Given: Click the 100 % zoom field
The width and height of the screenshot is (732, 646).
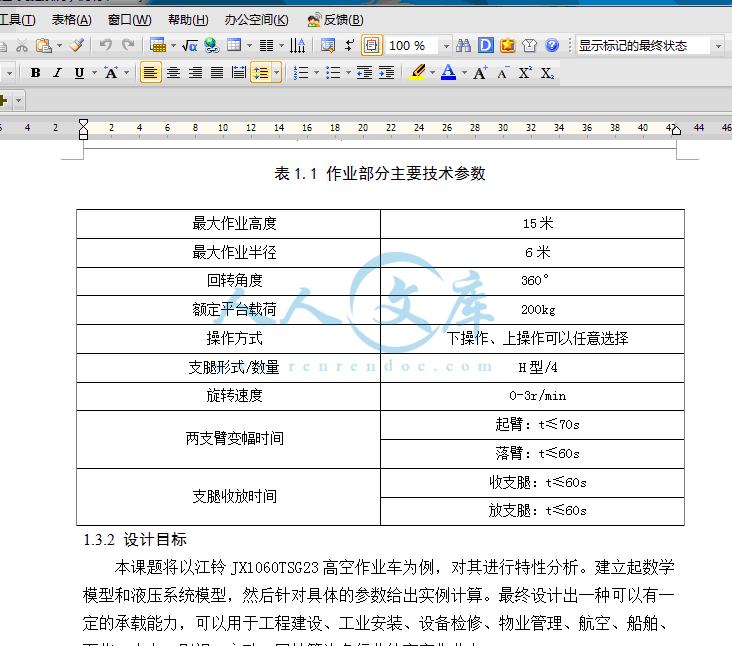Looking at the screenshot, I should [412, 46].
